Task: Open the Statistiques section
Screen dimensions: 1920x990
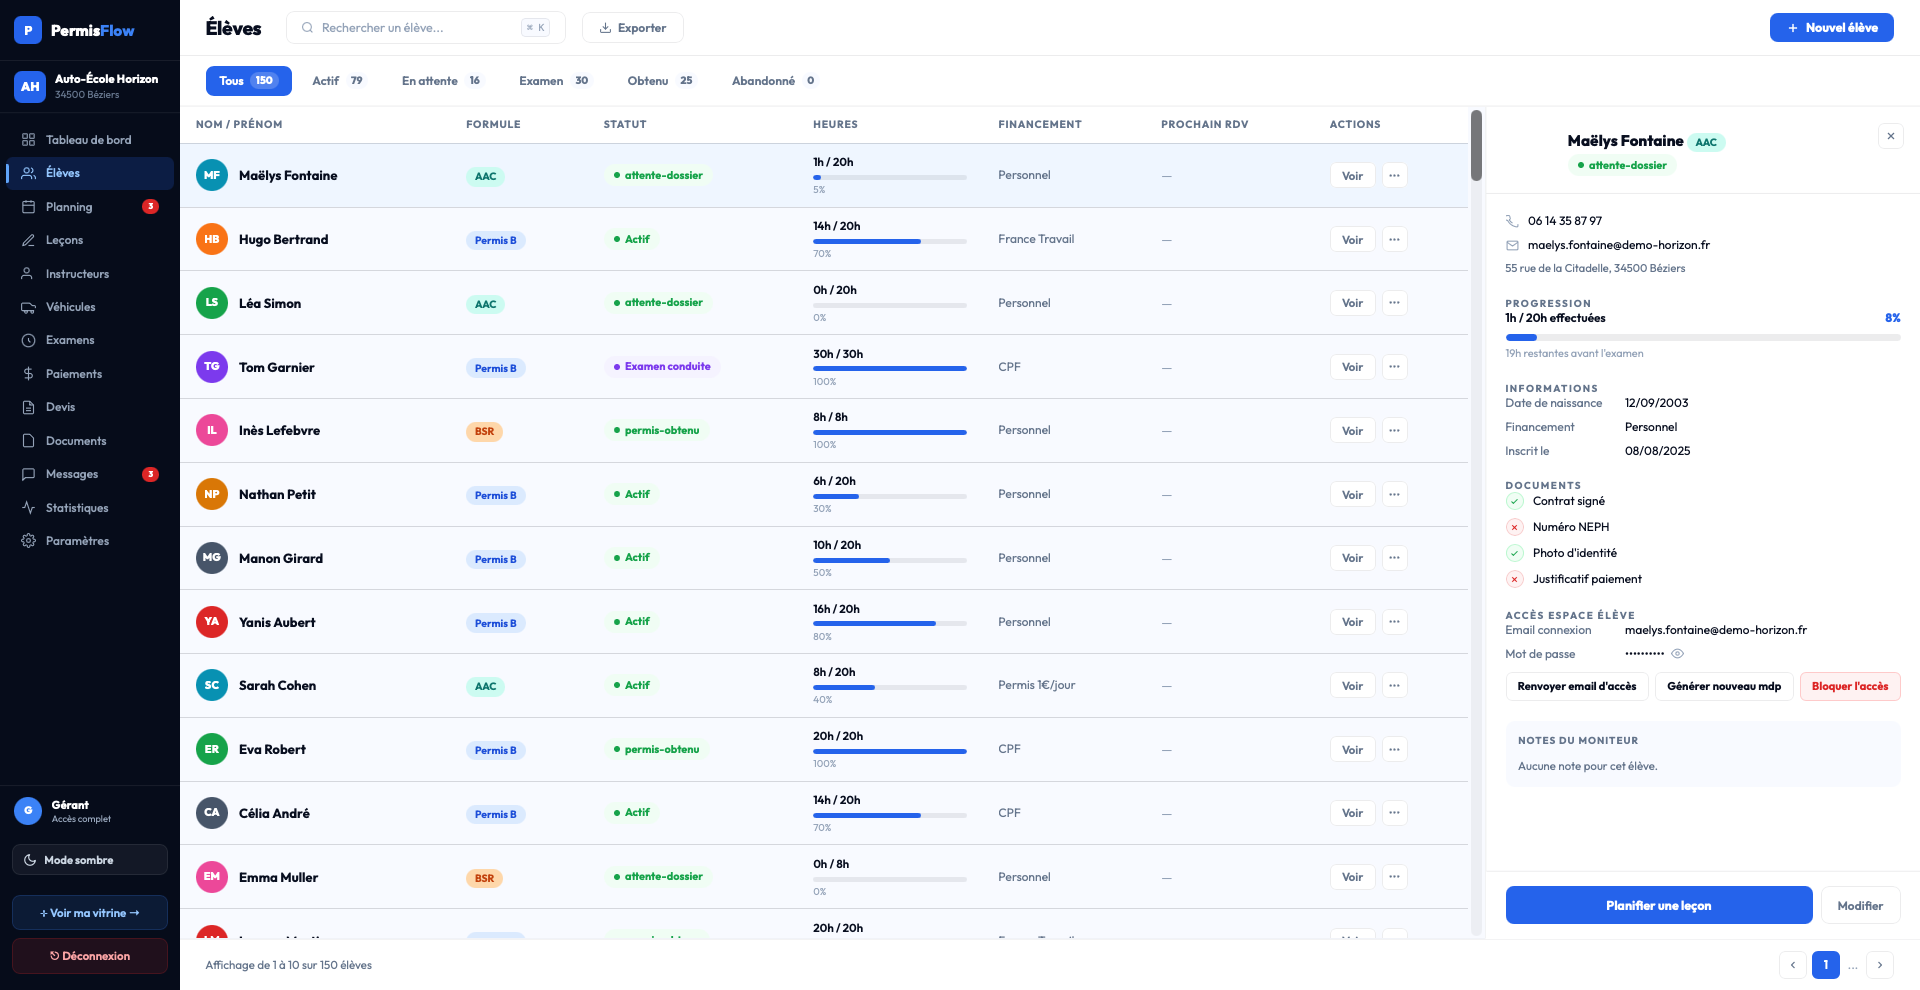Action: 90,508
